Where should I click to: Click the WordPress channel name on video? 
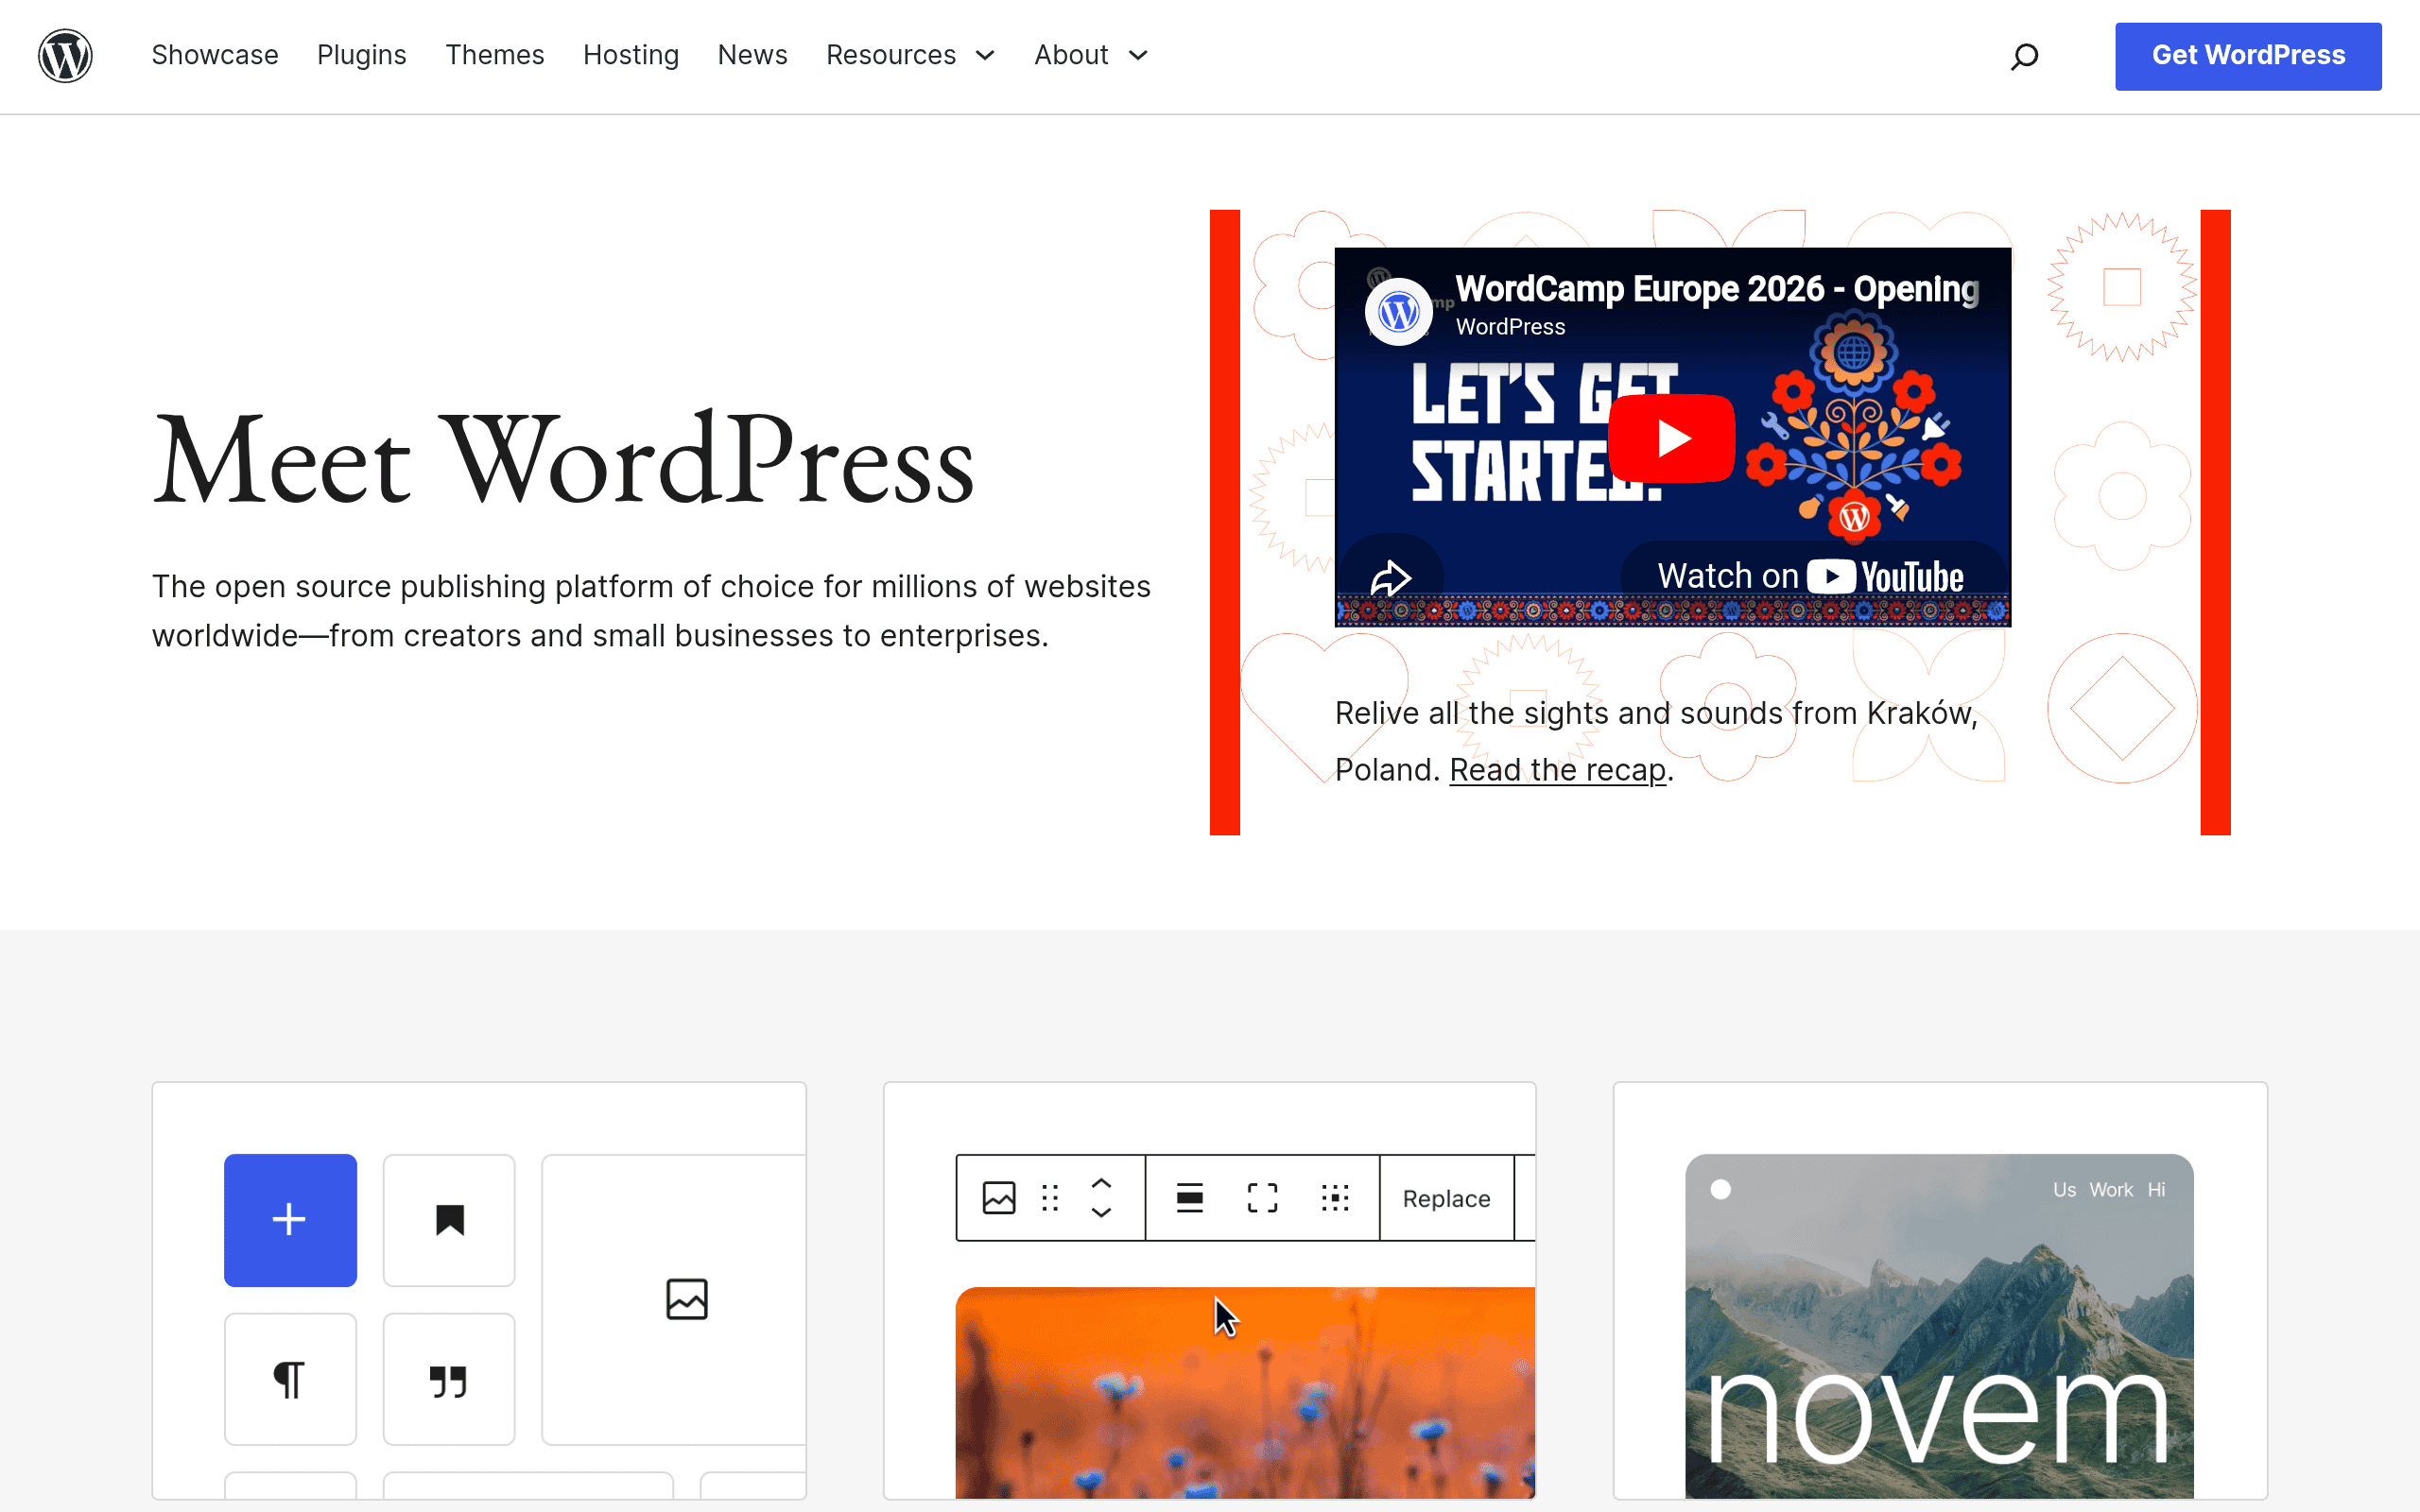1510,327
